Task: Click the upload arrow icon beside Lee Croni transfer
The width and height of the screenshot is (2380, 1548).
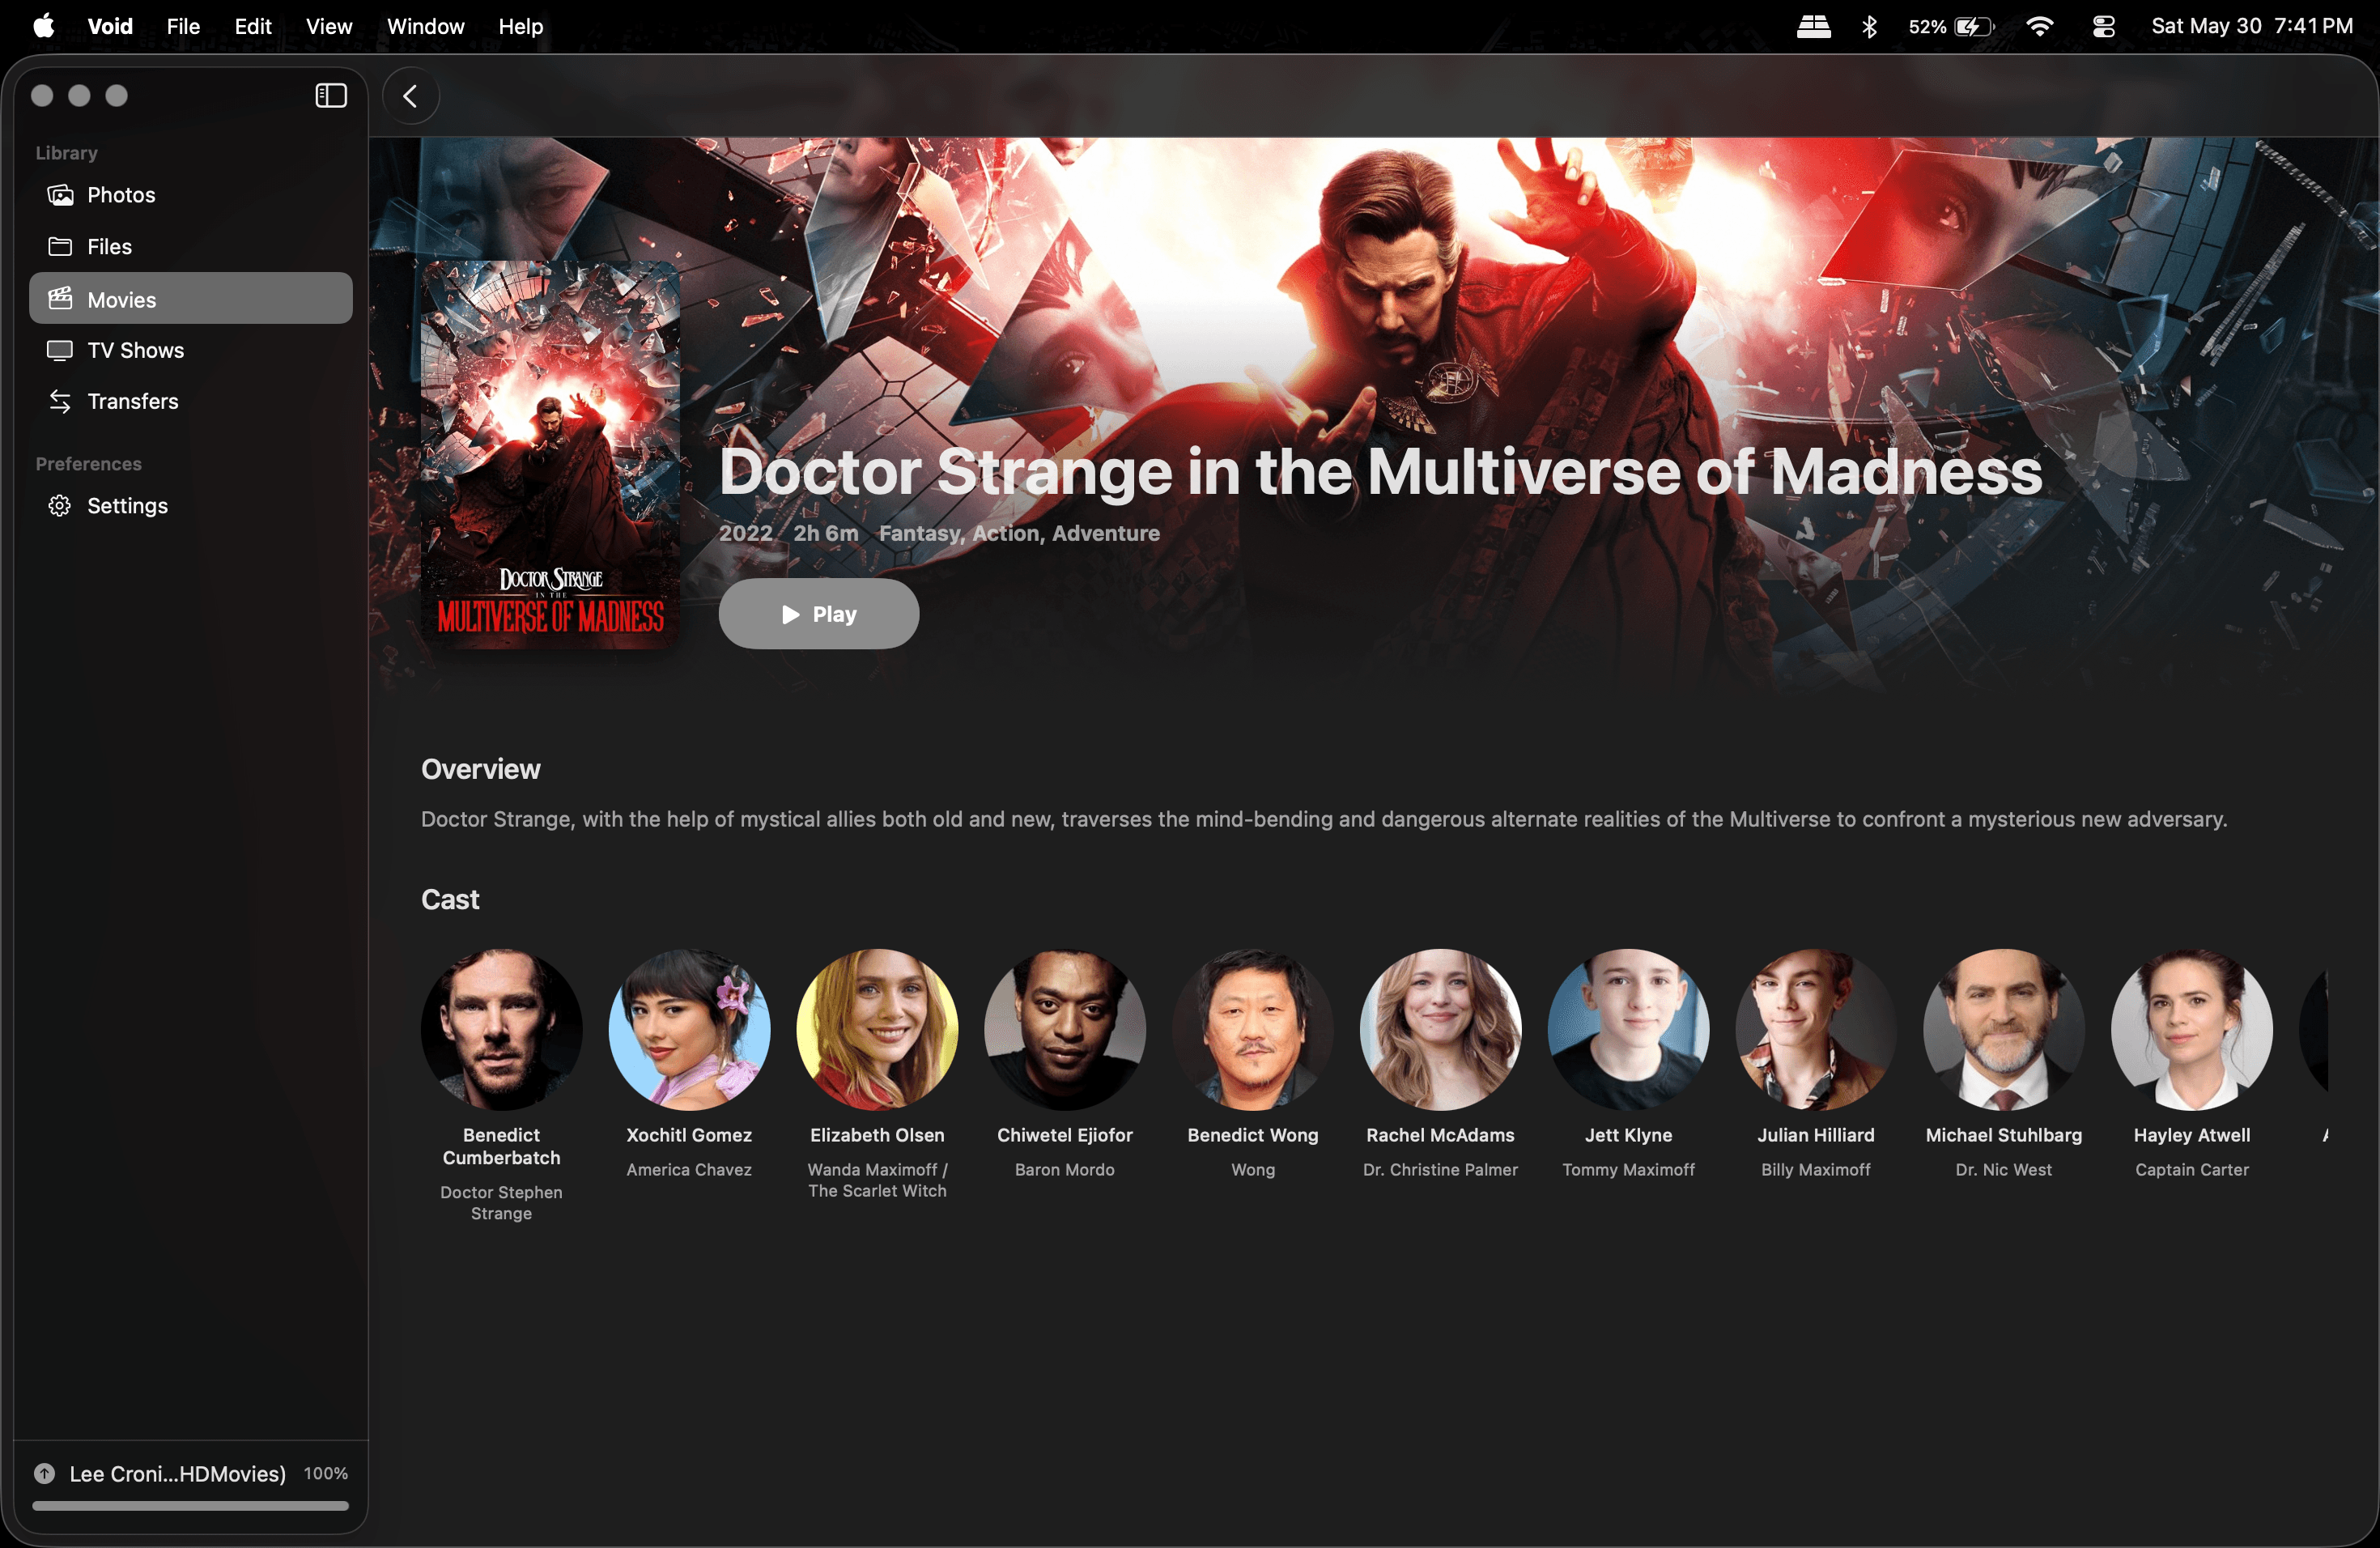Action: click(x=45, y=1473)
